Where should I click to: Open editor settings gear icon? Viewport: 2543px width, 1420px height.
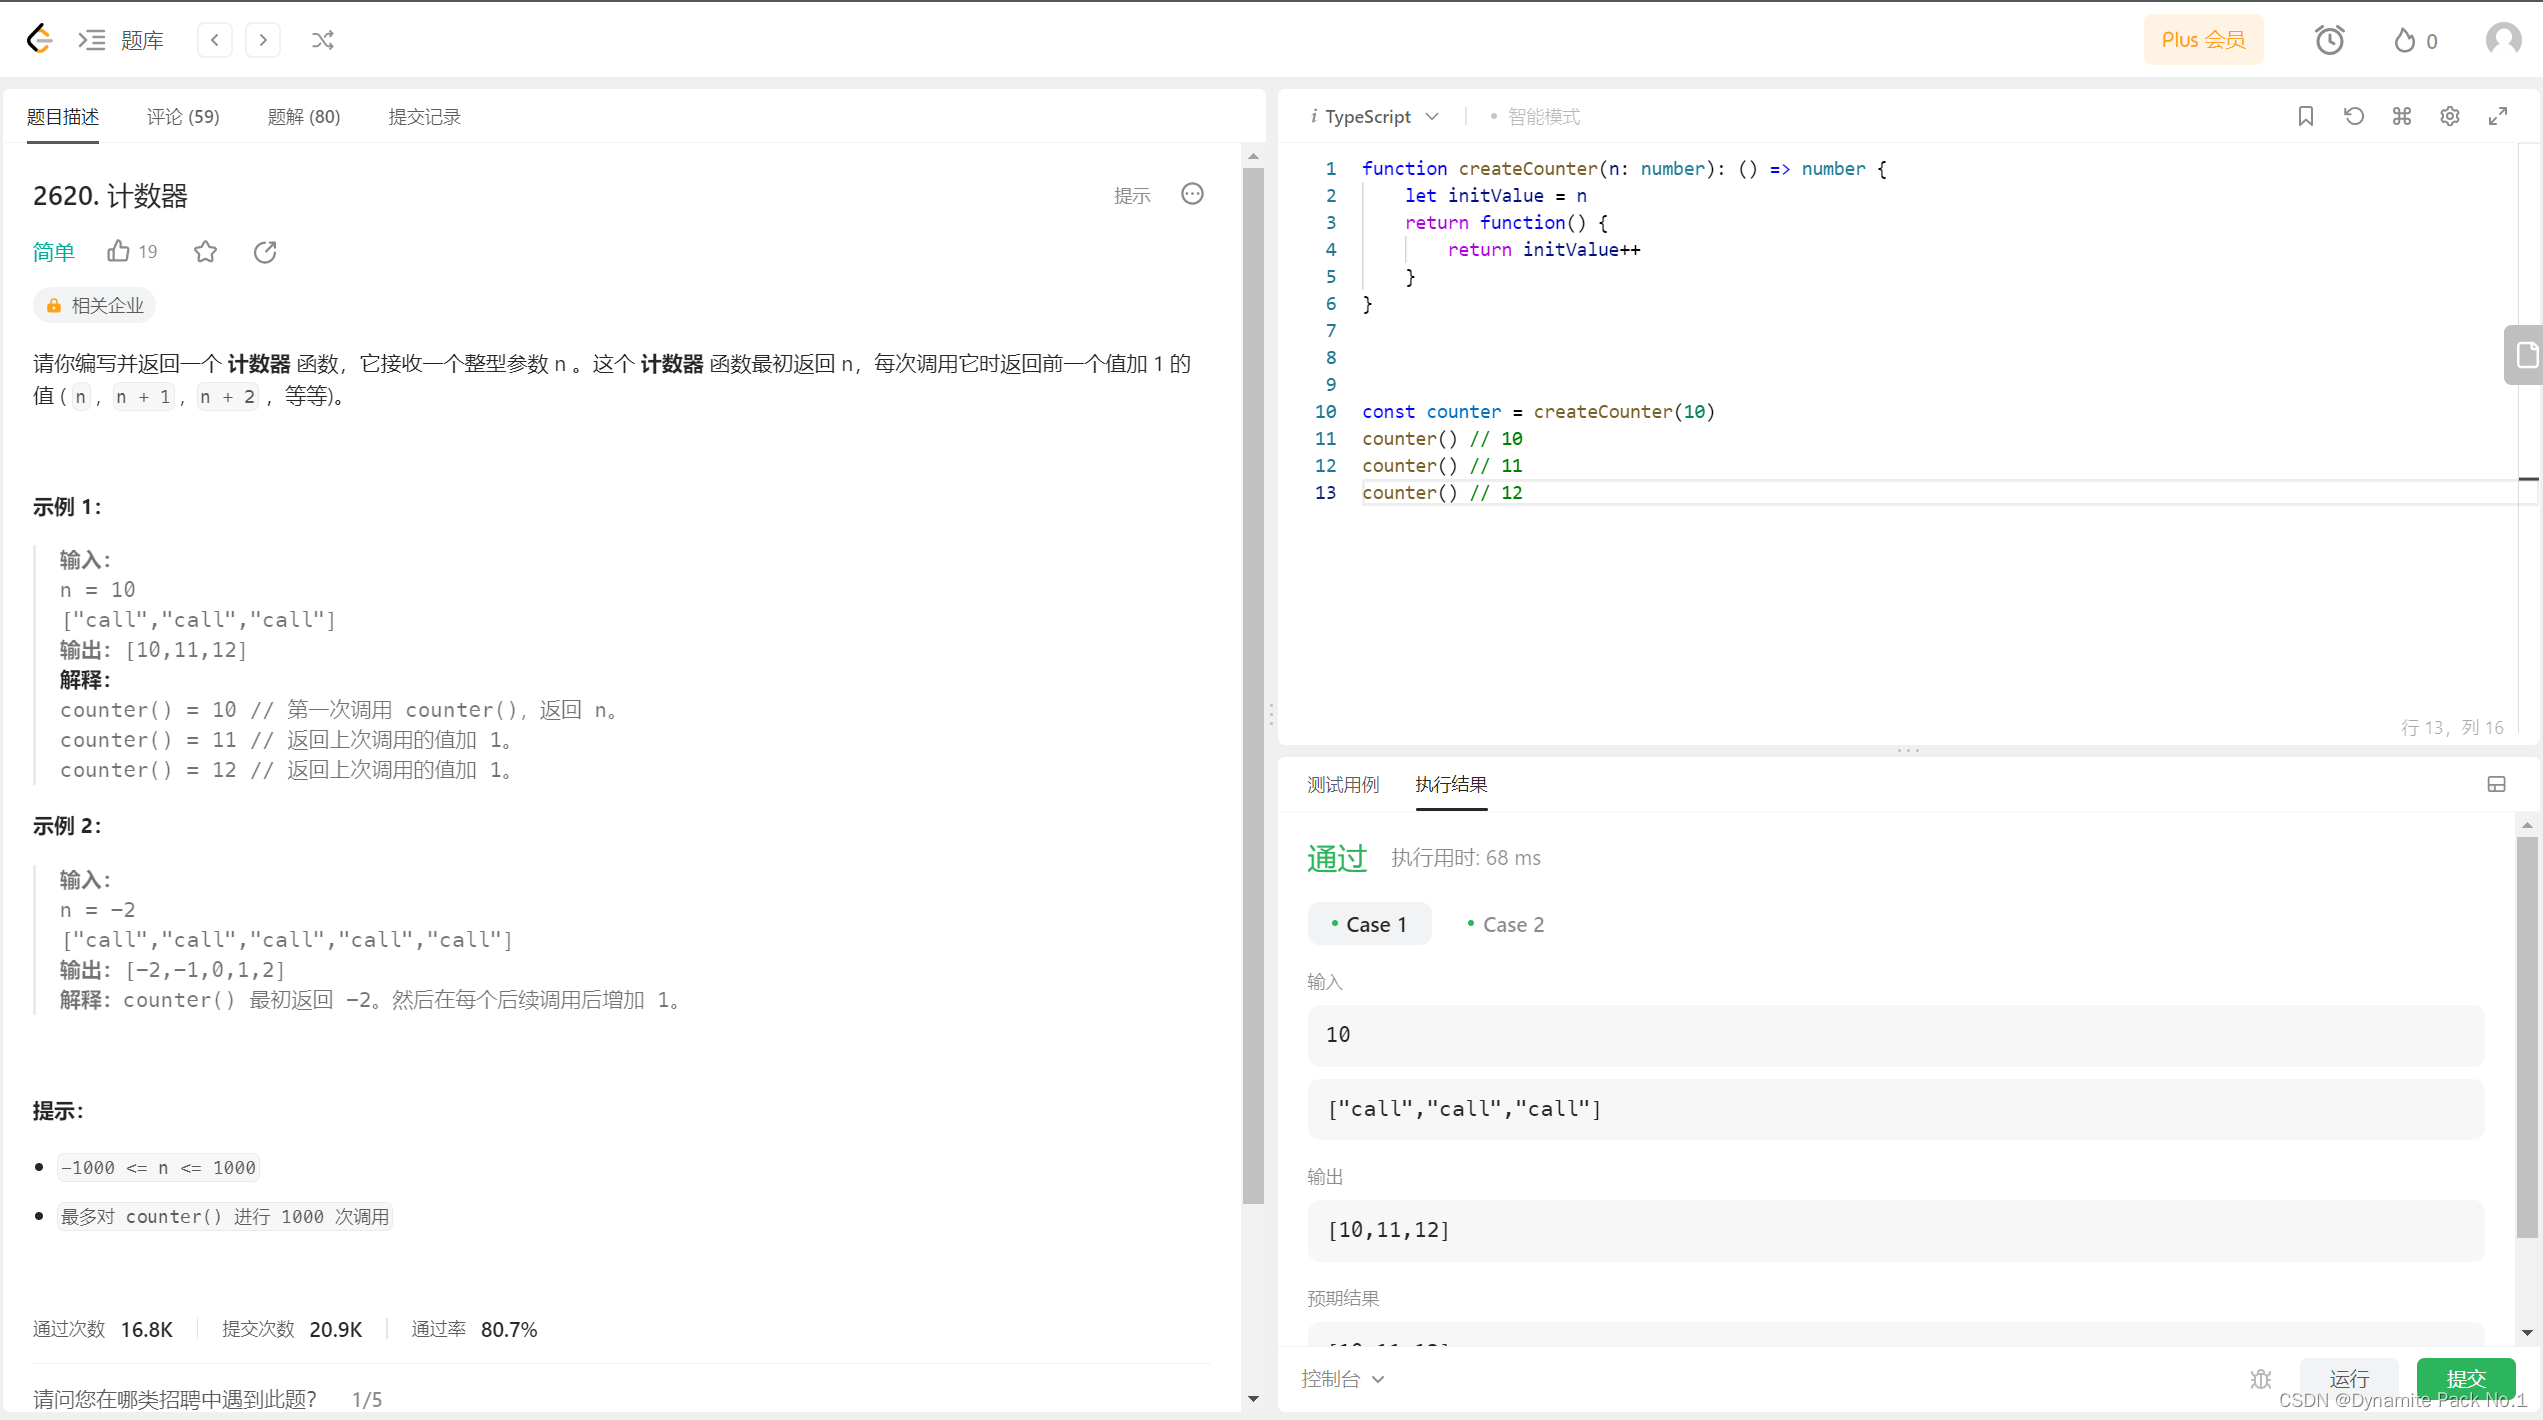[x=2449, y=116]
